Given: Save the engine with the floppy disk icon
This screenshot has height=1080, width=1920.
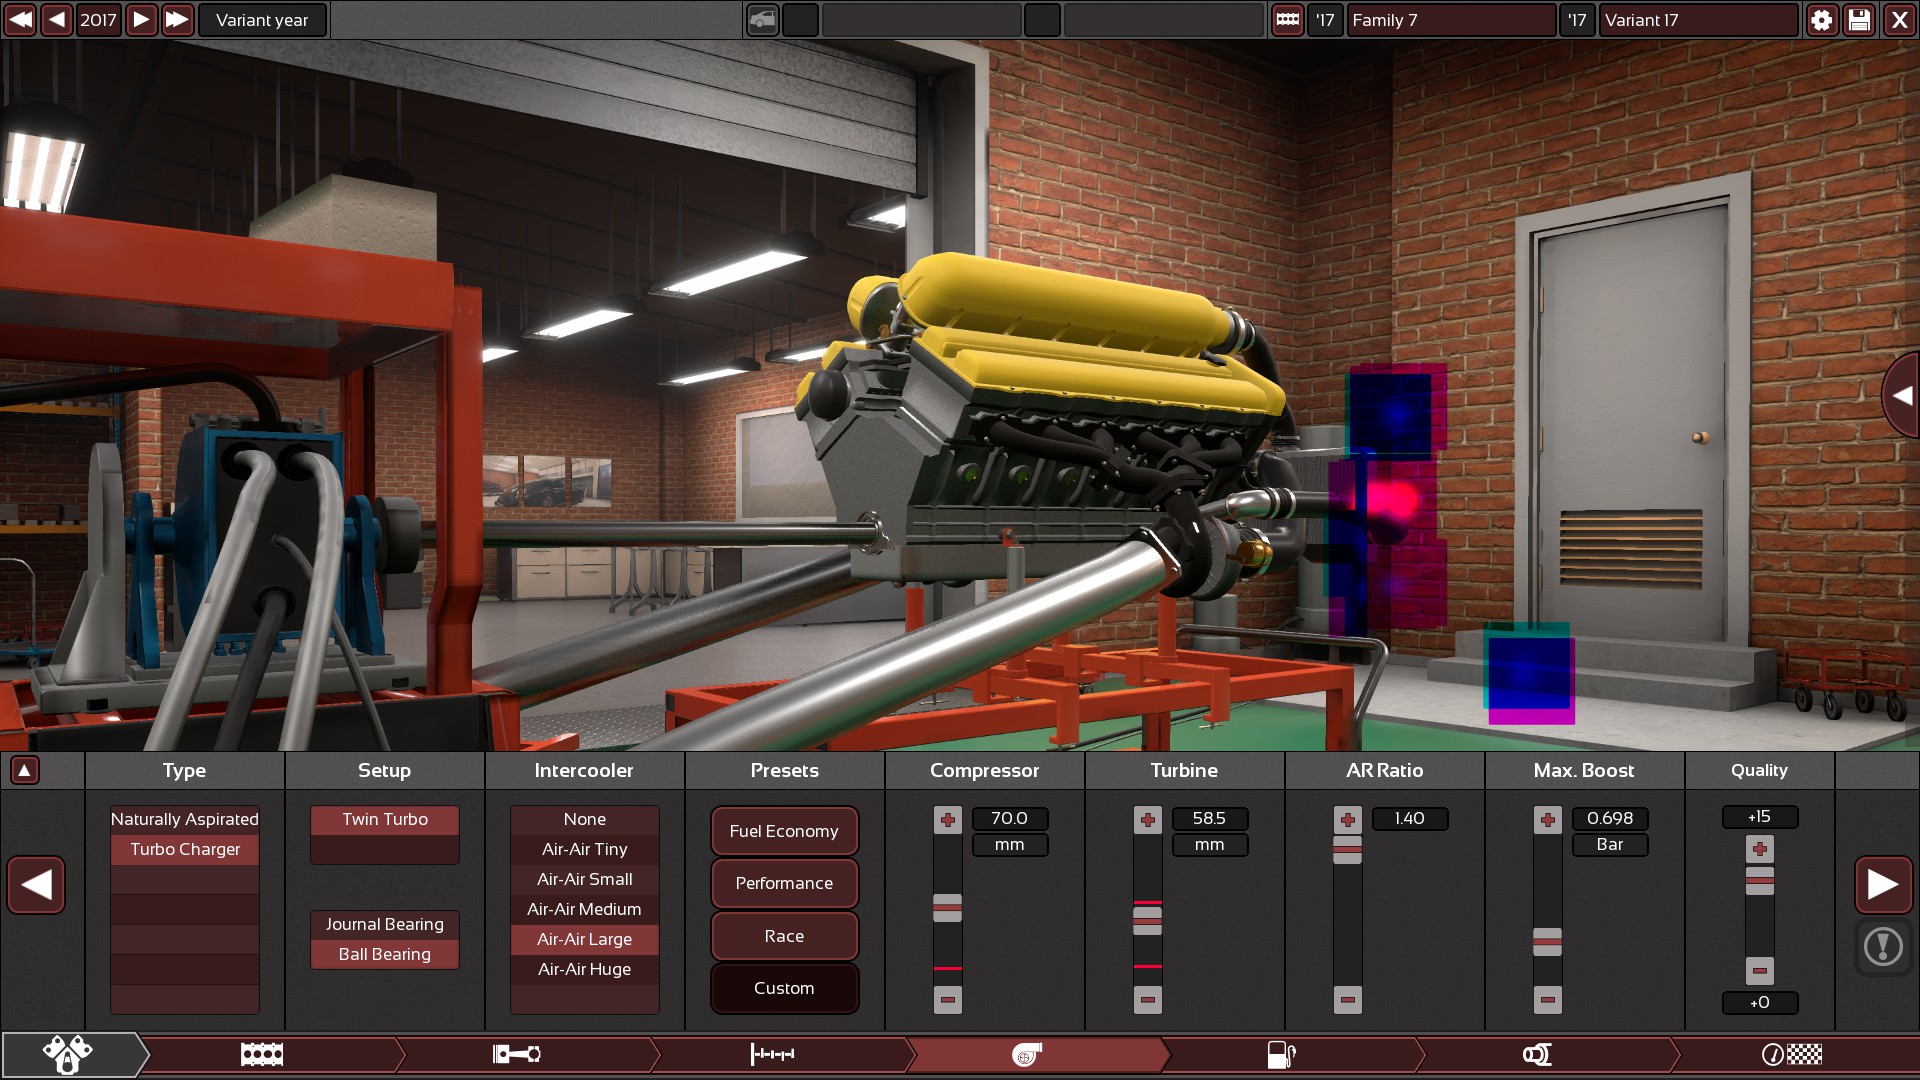Looking at the screenshot, I should click(1859, 20).
